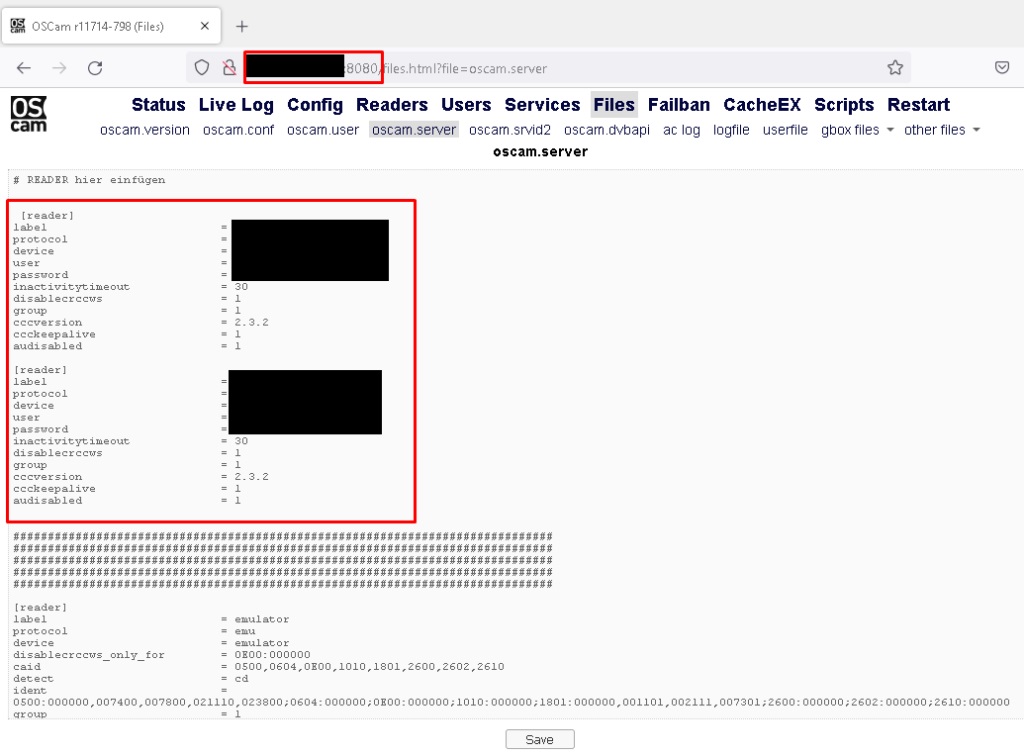Open the Users page

click(x=466, y=104)
